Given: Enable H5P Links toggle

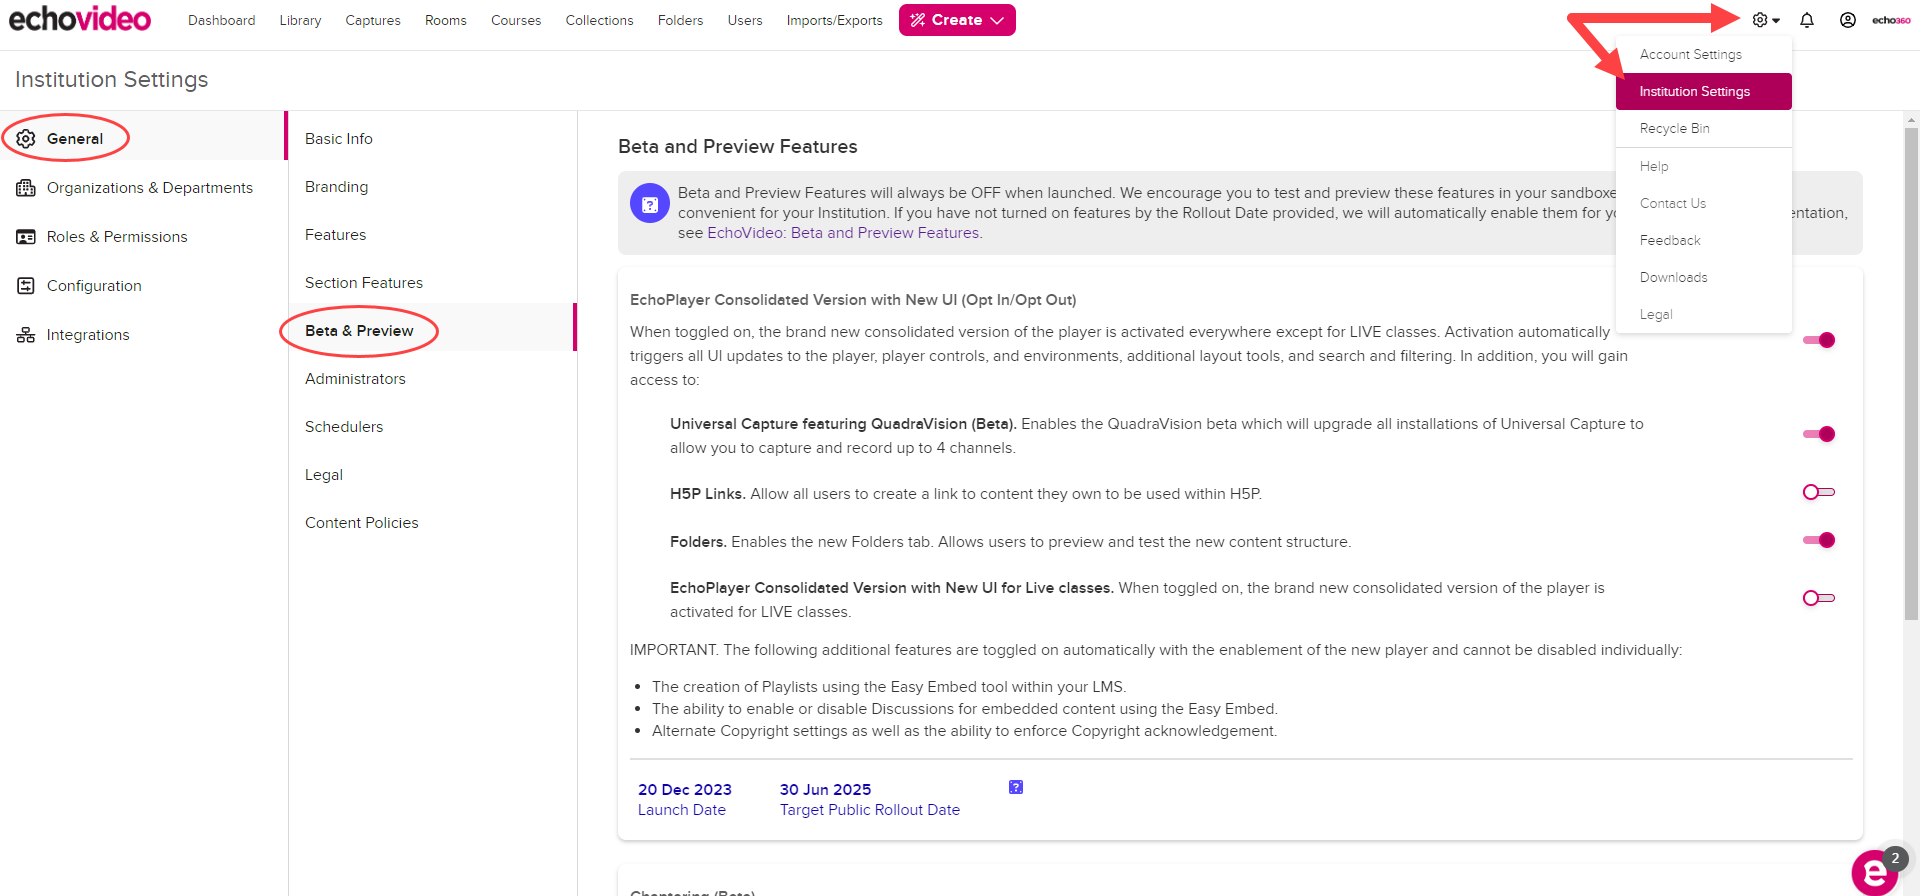Looking at the screenshot, I should (x=1819, y=492).
